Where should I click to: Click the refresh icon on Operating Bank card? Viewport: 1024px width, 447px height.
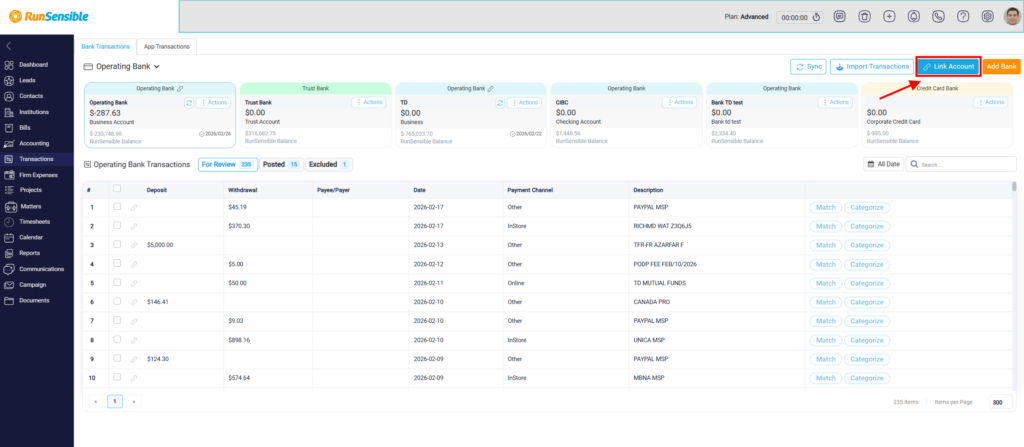(x=189, y=103)
